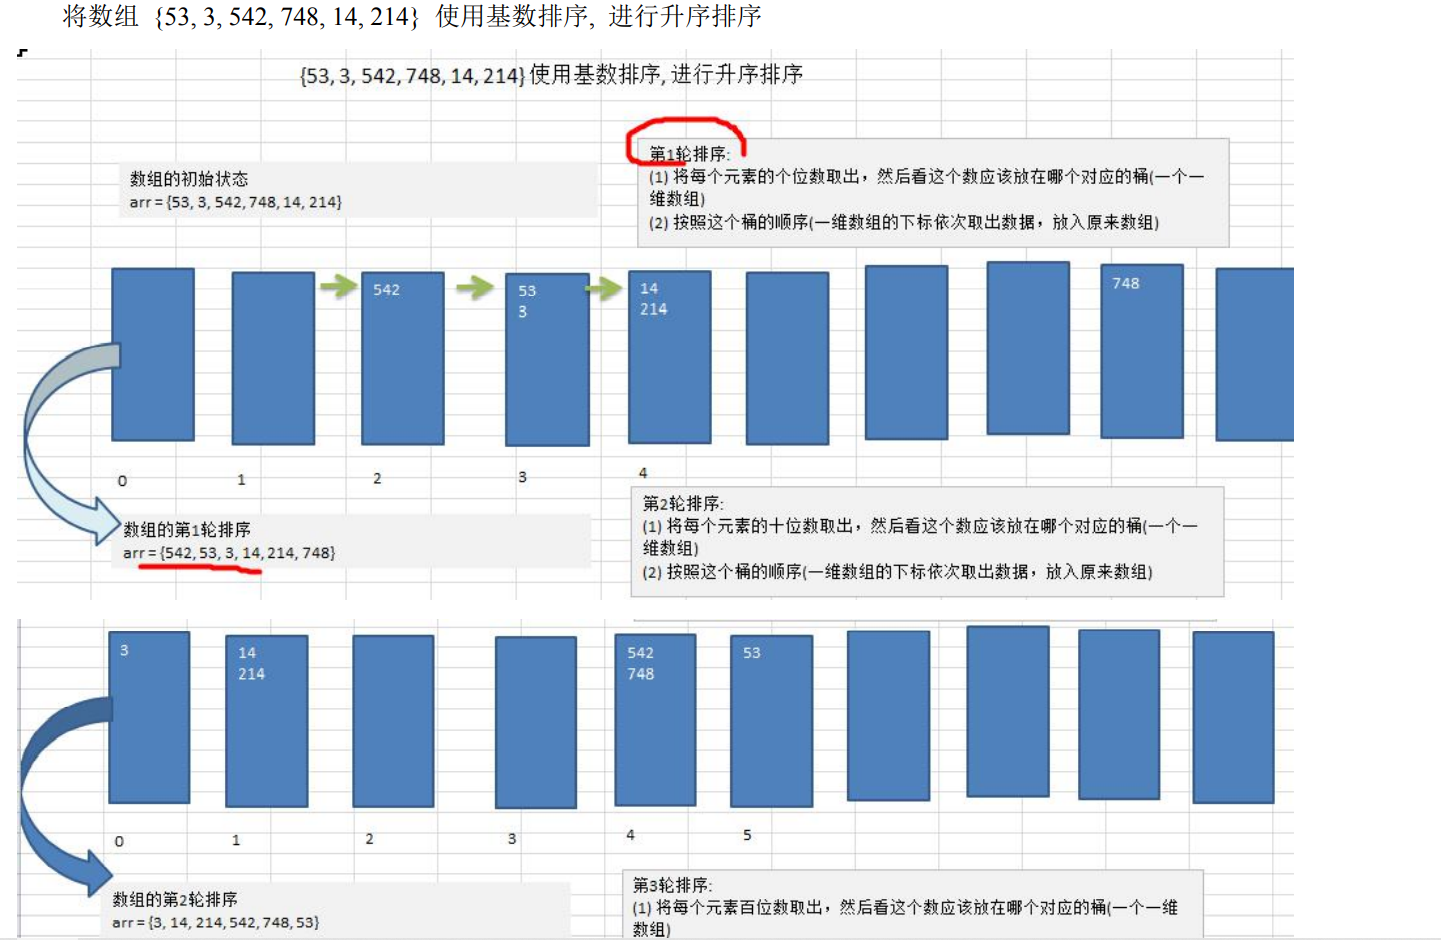Click the empty first-round bucket above index 0
This screenshot has width=1441, height=940.
click(153, 354)
